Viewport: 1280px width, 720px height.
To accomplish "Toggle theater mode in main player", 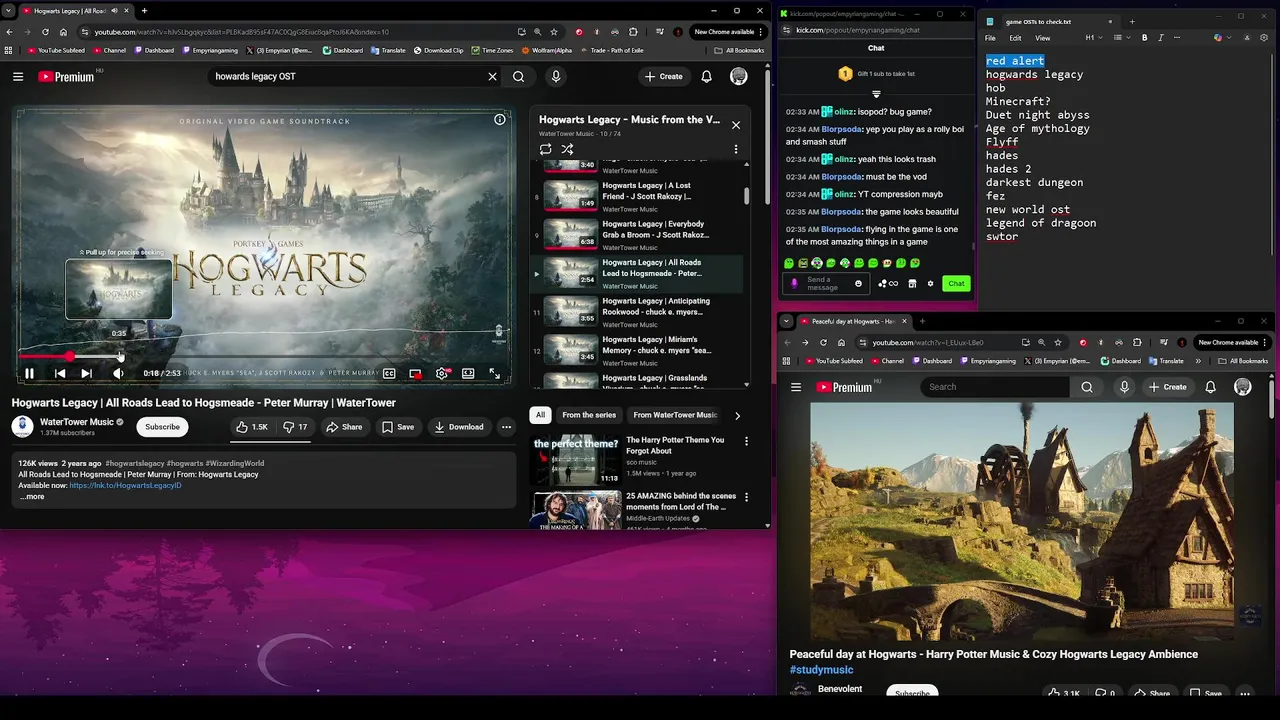I will [x=468, y=373].
